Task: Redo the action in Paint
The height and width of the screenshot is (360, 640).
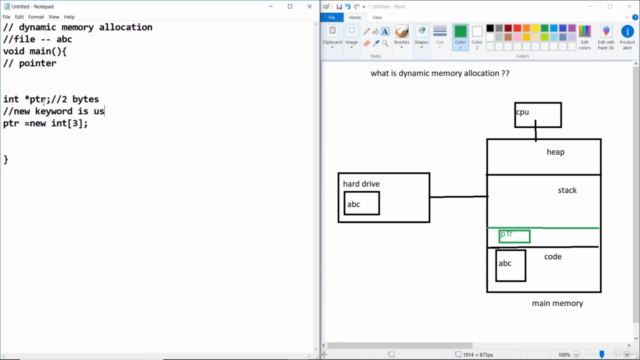Action: pyautogui.click(x=356, y=7)
